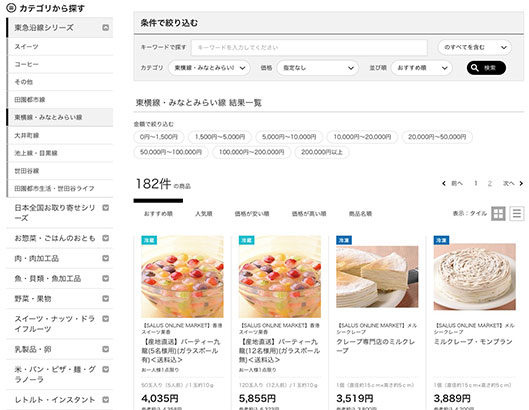Go to next page with 次へ
The image size is (529, 410).
click(x=513, y=183)
